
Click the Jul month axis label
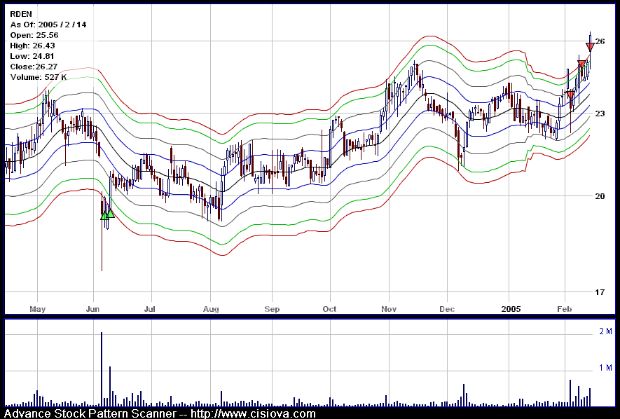pyautogui.click(x=149, y=309)
